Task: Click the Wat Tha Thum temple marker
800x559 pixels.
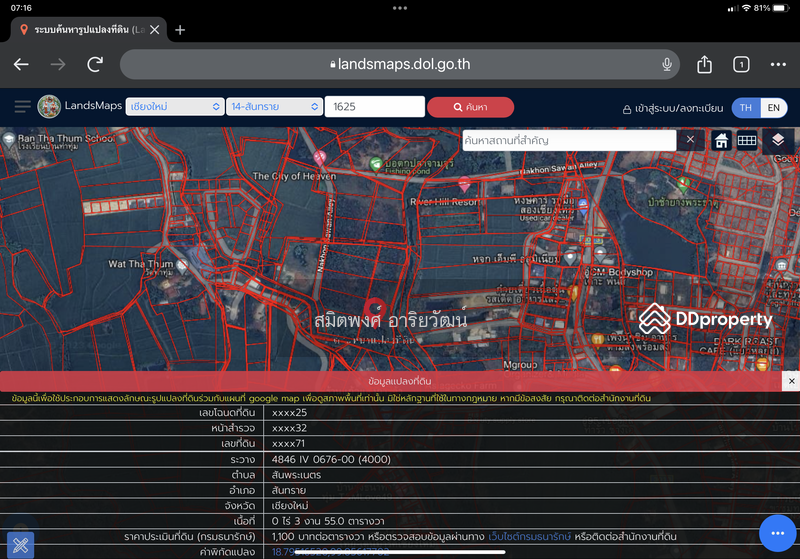Action: coord(182,265)
